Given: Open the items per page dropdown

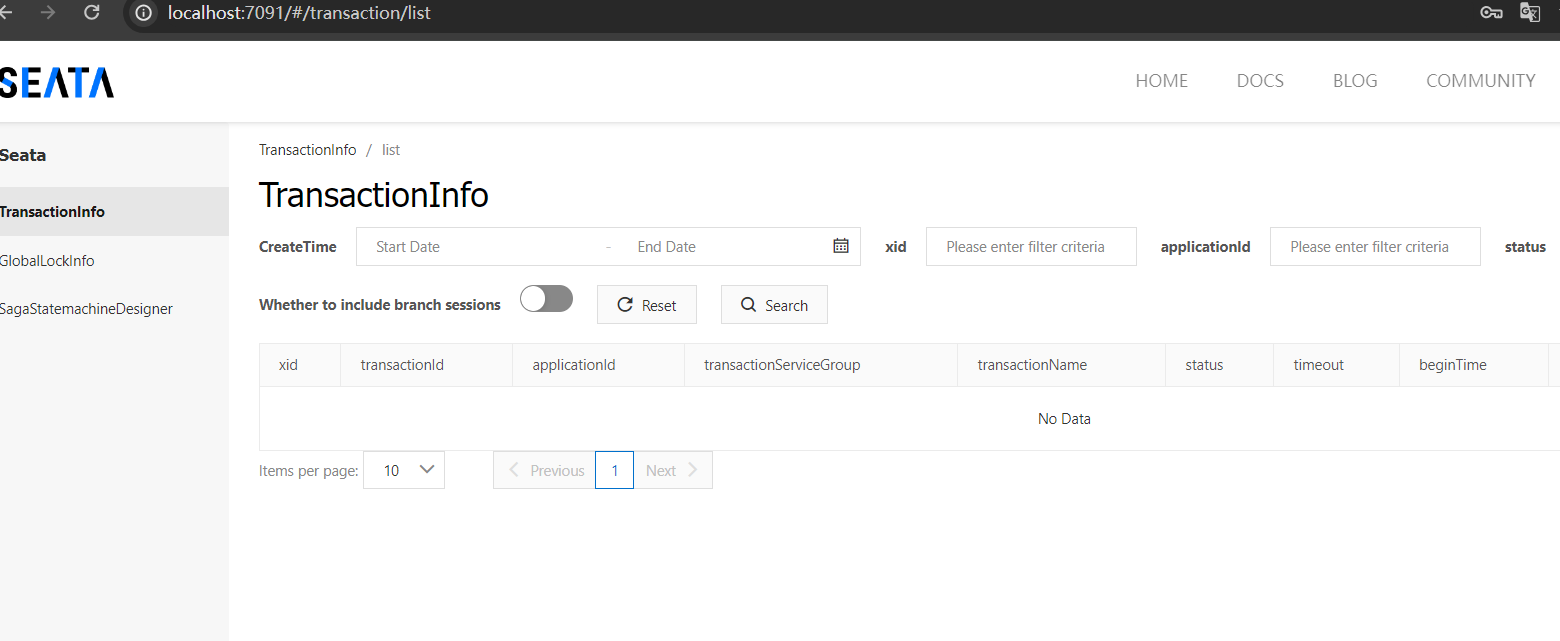Looking at the screenshot, I should coord(404,470).
